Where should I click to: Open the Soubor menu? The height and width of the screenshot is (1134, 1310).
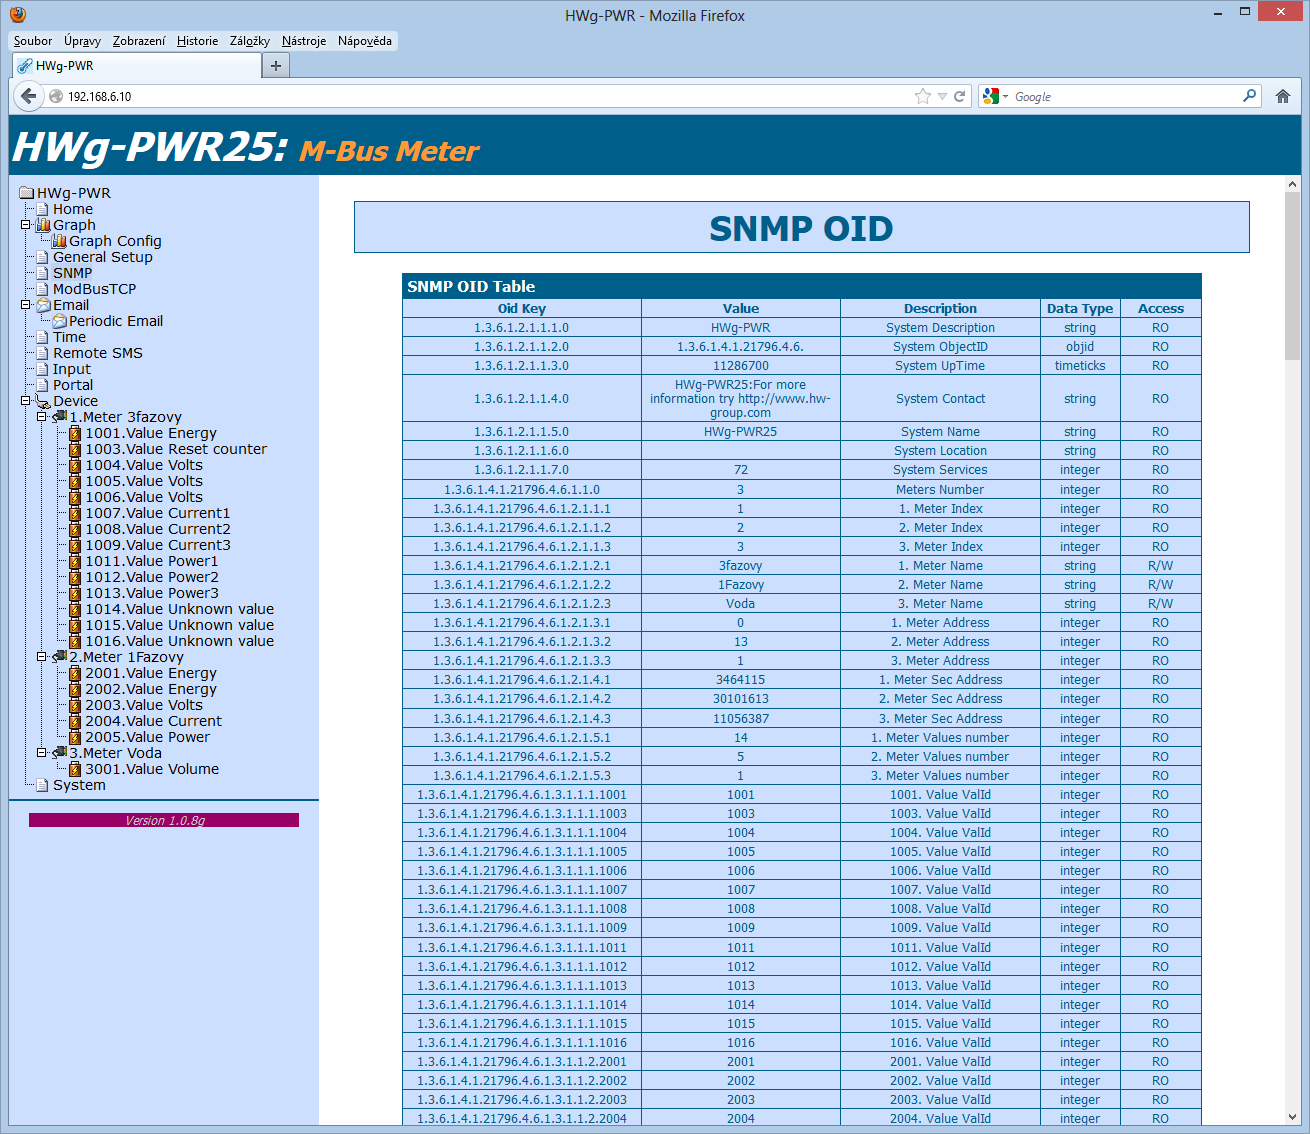pos(33,41)
